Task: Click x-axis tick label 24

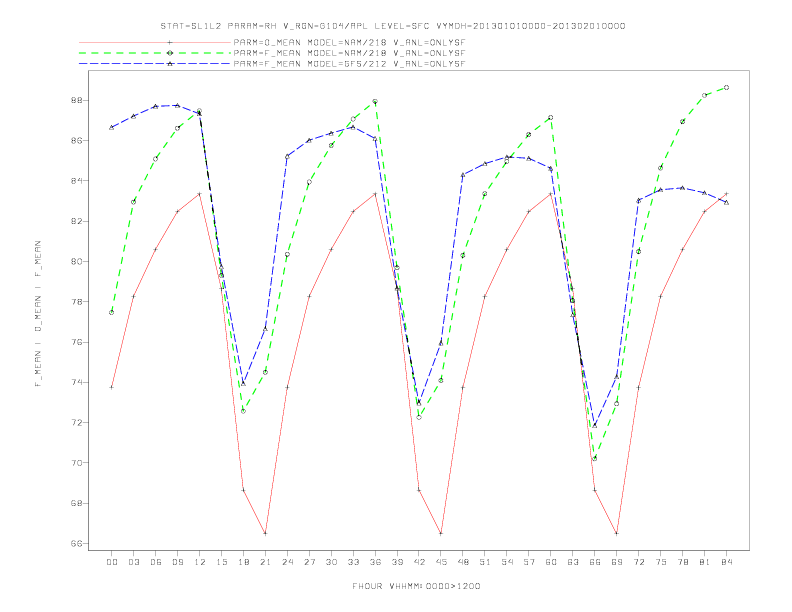Action: tap(287, 562)
